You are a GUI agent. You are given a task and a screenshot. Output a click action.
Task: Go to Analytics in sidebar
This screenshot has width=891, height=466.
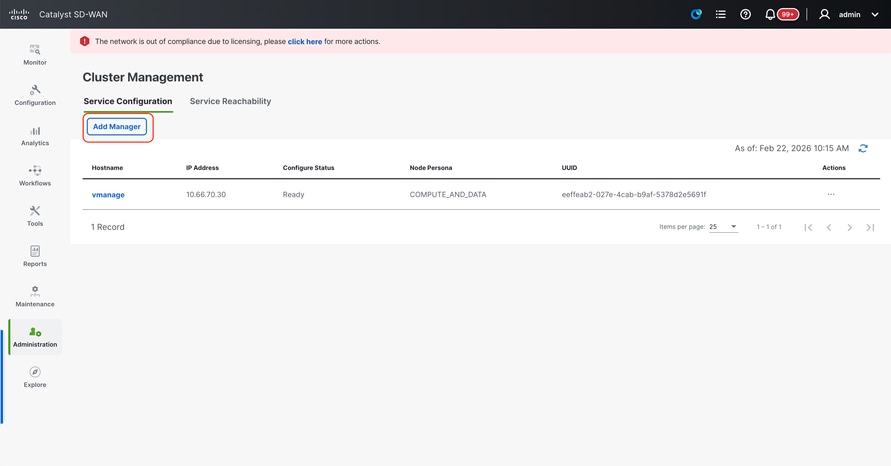[35, 135]
